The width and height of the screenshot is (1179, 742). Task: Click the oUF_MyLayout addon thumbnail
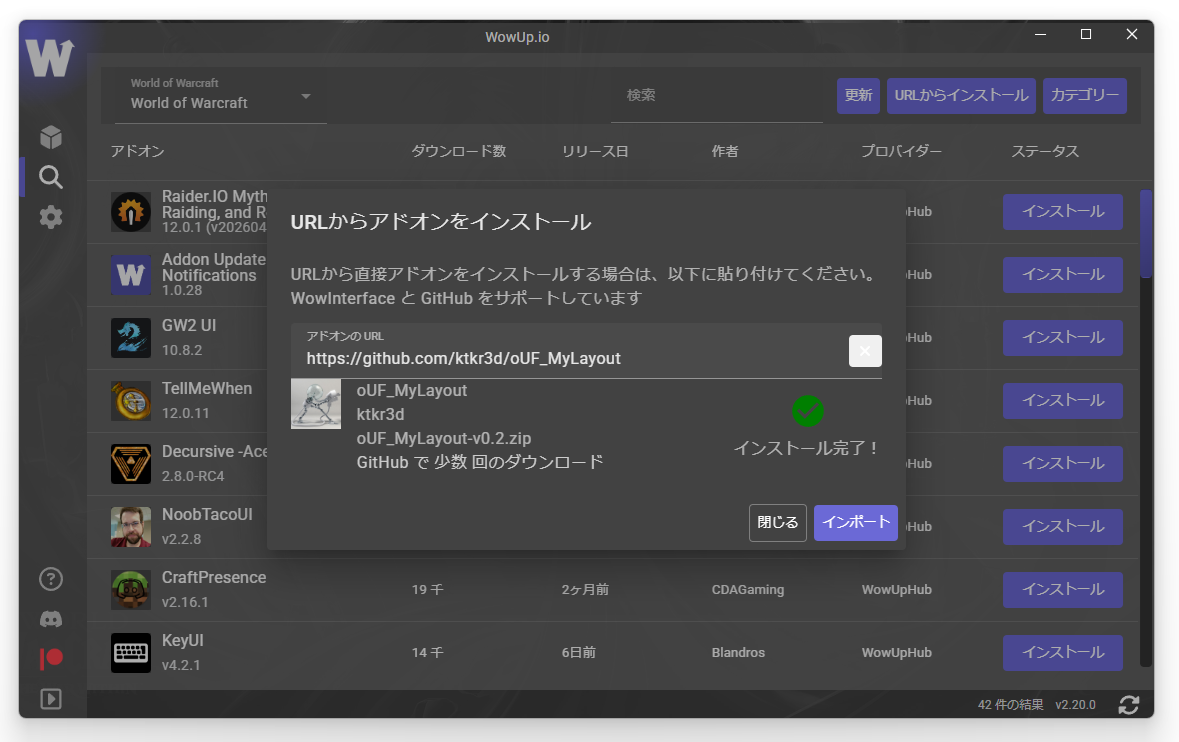click(x=316, y=404)
